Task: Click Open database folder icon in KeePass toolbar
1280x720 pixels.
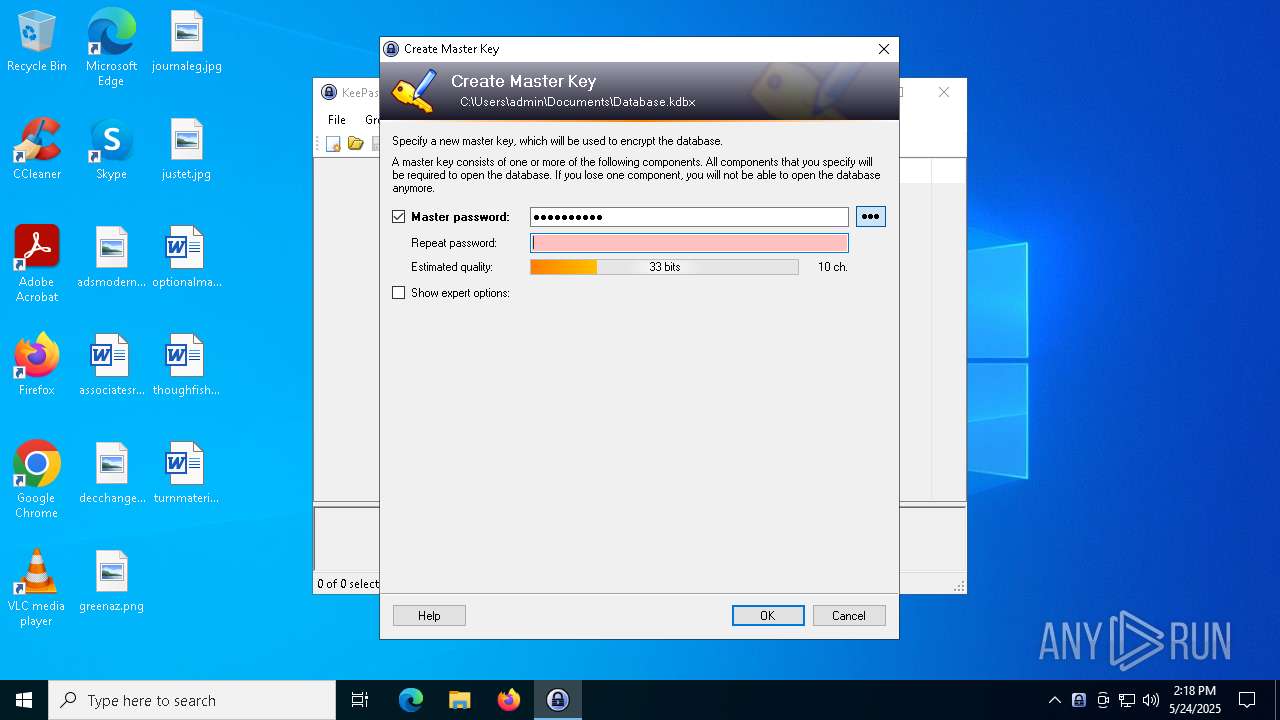Action: click(355, 144)
